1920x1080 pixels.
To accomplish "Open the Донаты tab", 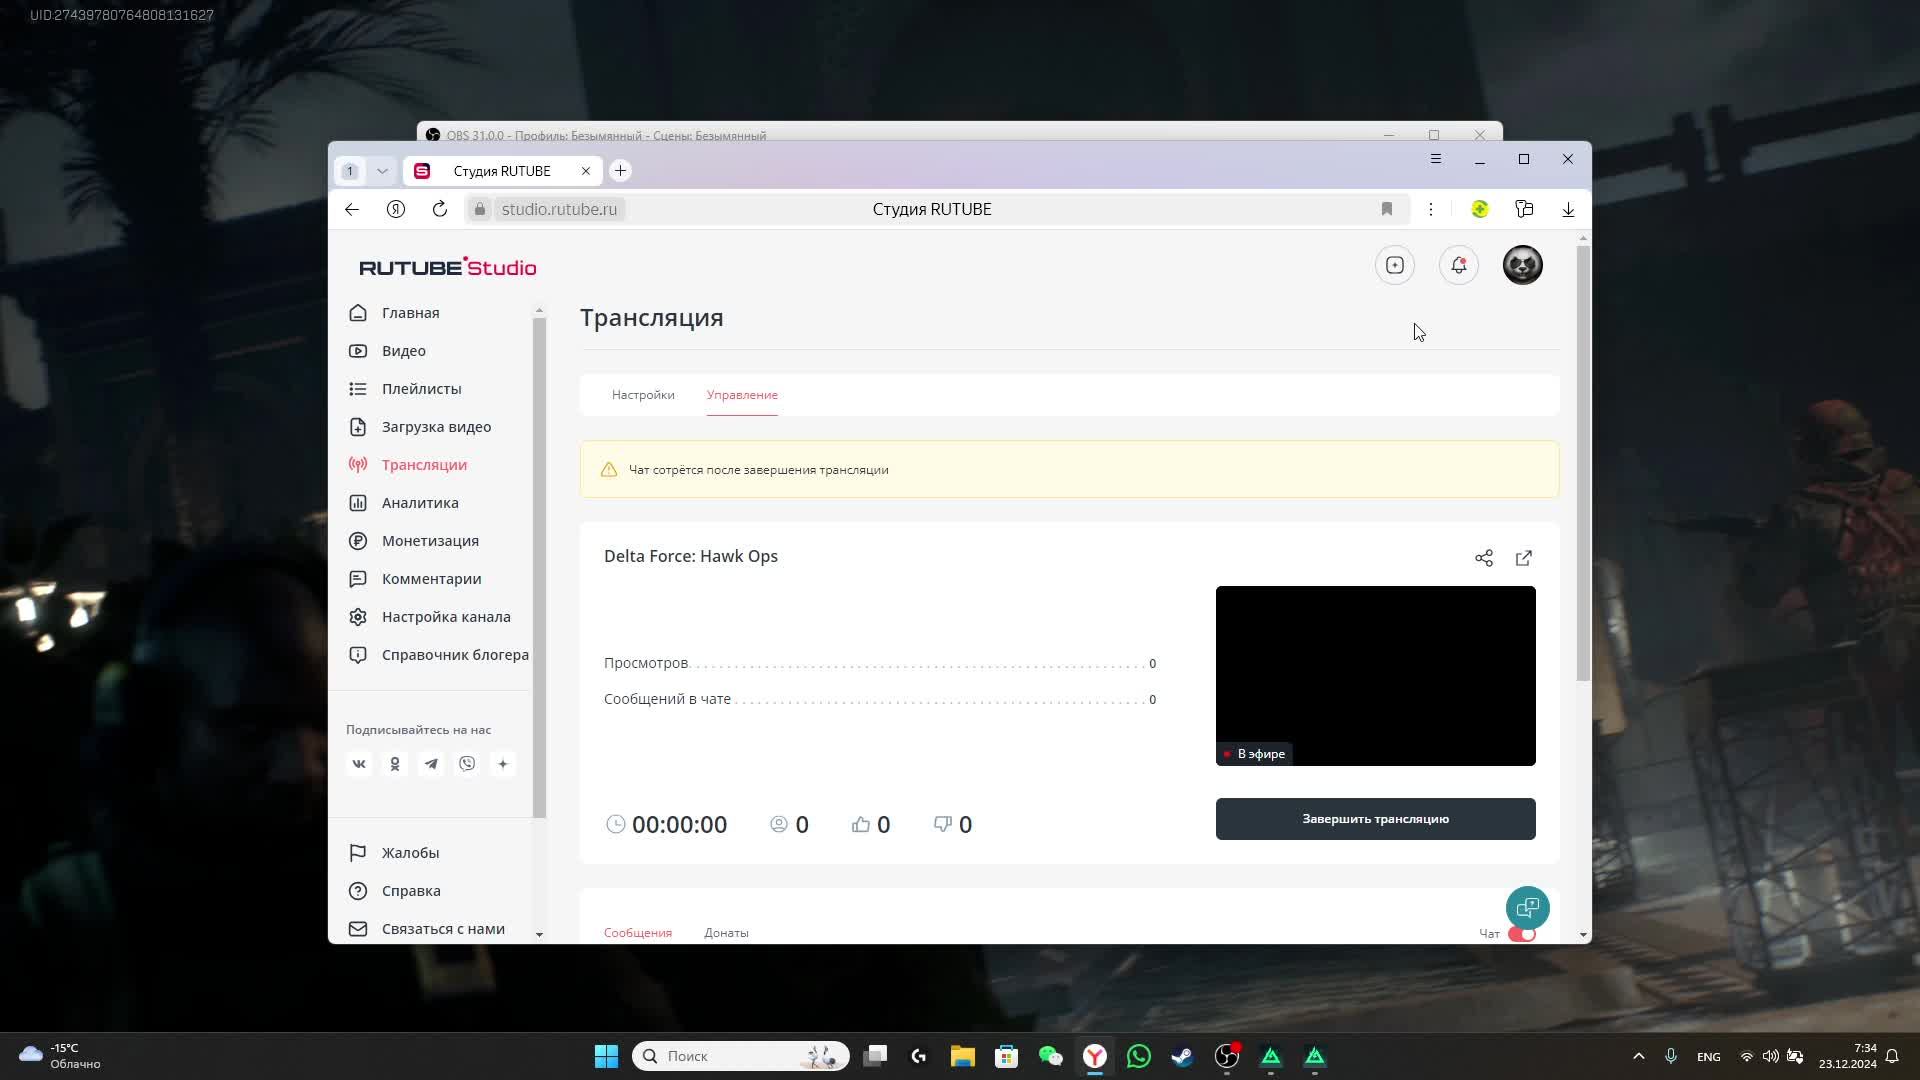I will [726, 933].
